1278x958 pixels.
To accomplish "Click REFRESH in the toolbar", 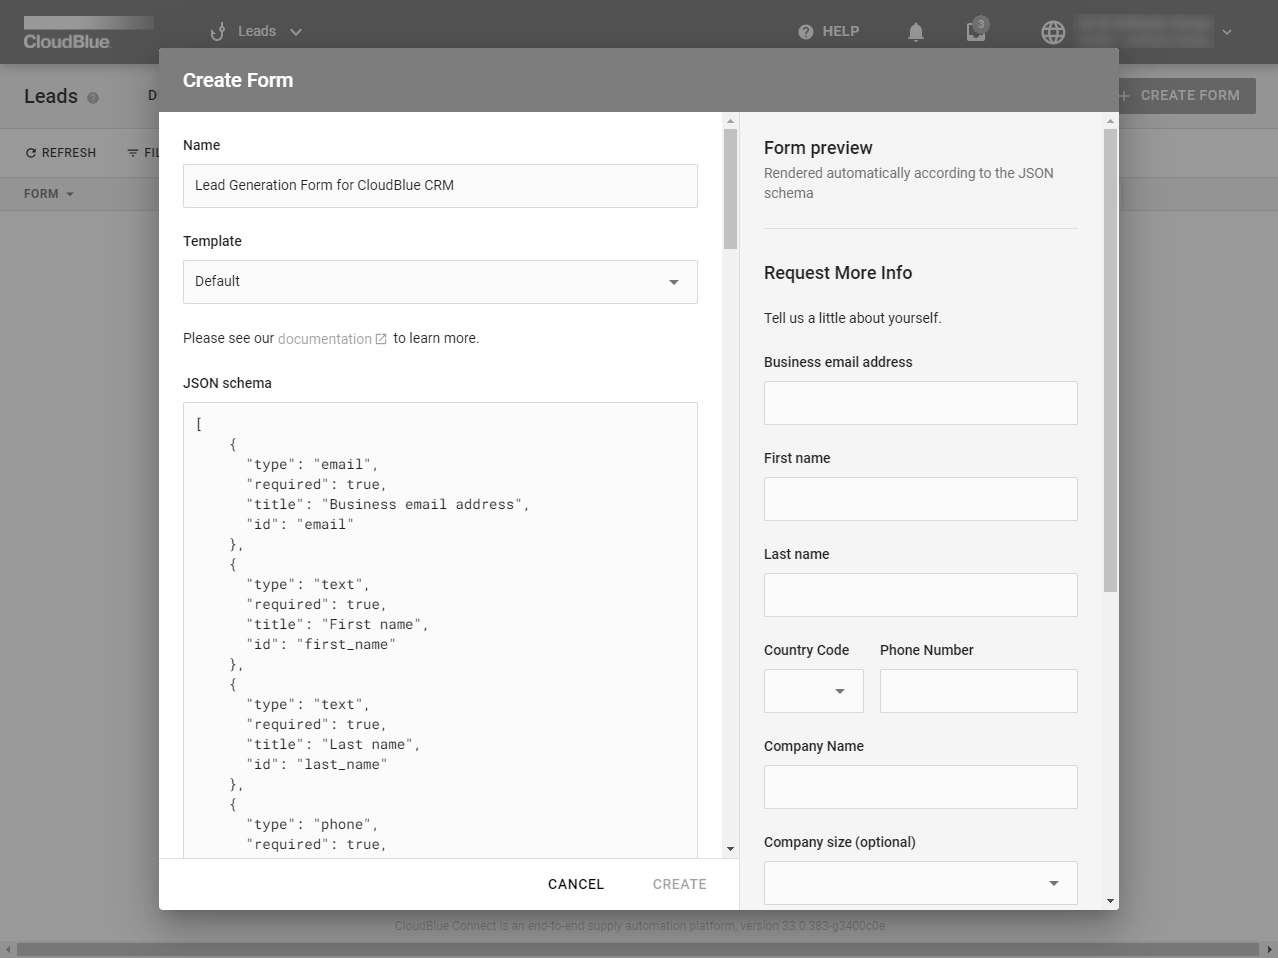I will [x=61, y=153].
